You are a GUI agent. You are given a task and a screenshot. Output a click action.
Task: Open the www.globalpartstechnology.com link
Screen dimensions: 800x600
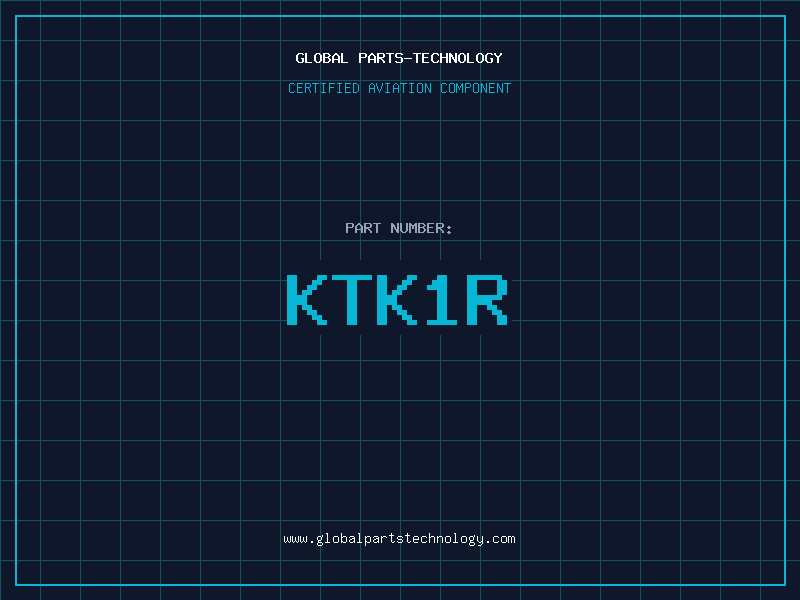pyautogui.click(x=399, y=539)
